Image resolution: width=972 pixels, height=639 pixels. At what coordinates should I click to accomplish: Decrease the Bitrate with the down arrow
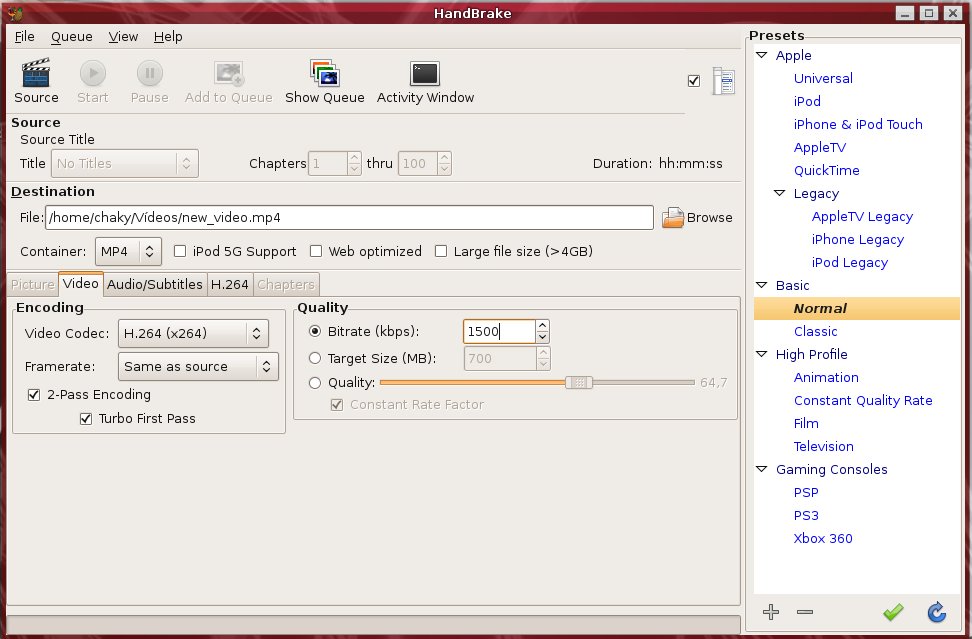point(542,337)
